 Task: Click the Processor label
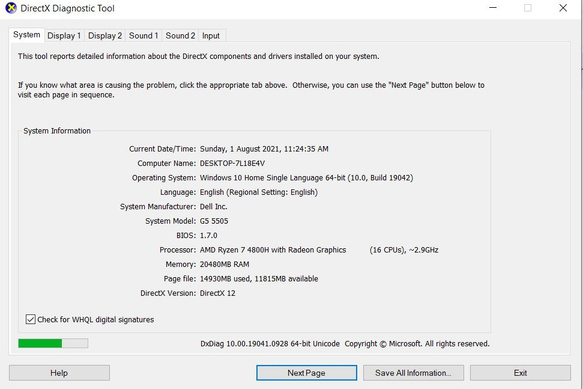click(x=178, y=250)
